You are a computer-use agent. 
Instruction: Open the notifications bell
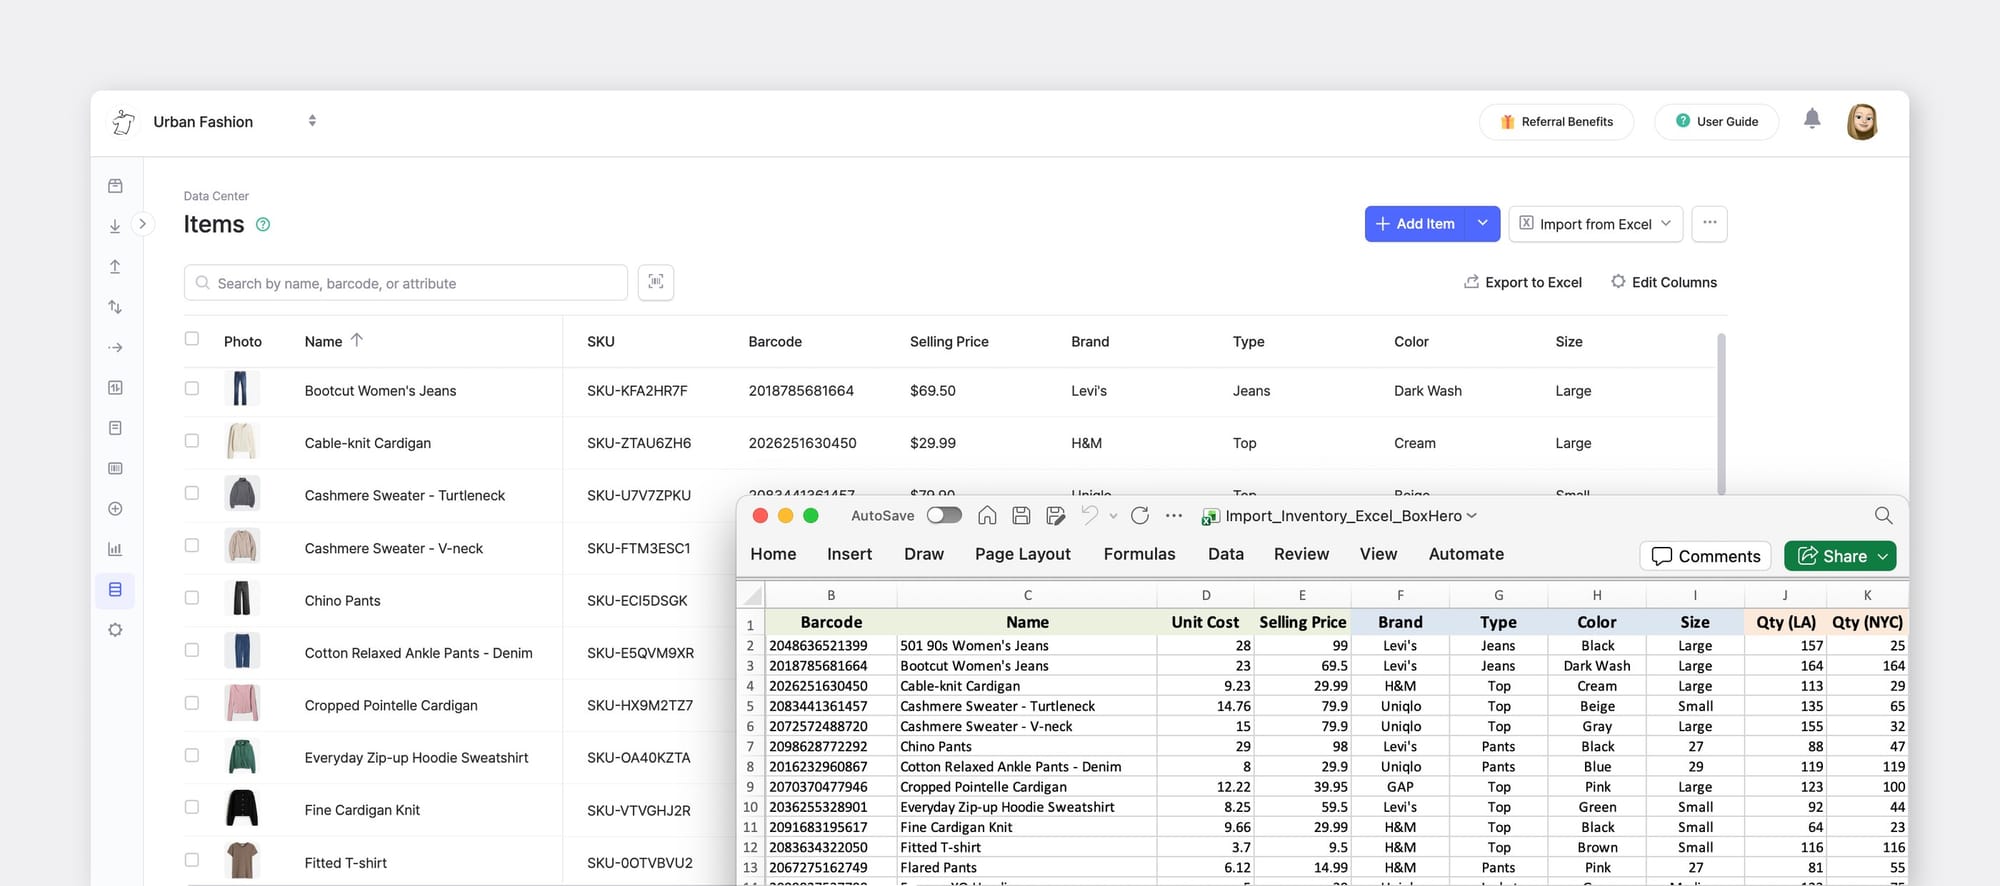click(1812, 120)
